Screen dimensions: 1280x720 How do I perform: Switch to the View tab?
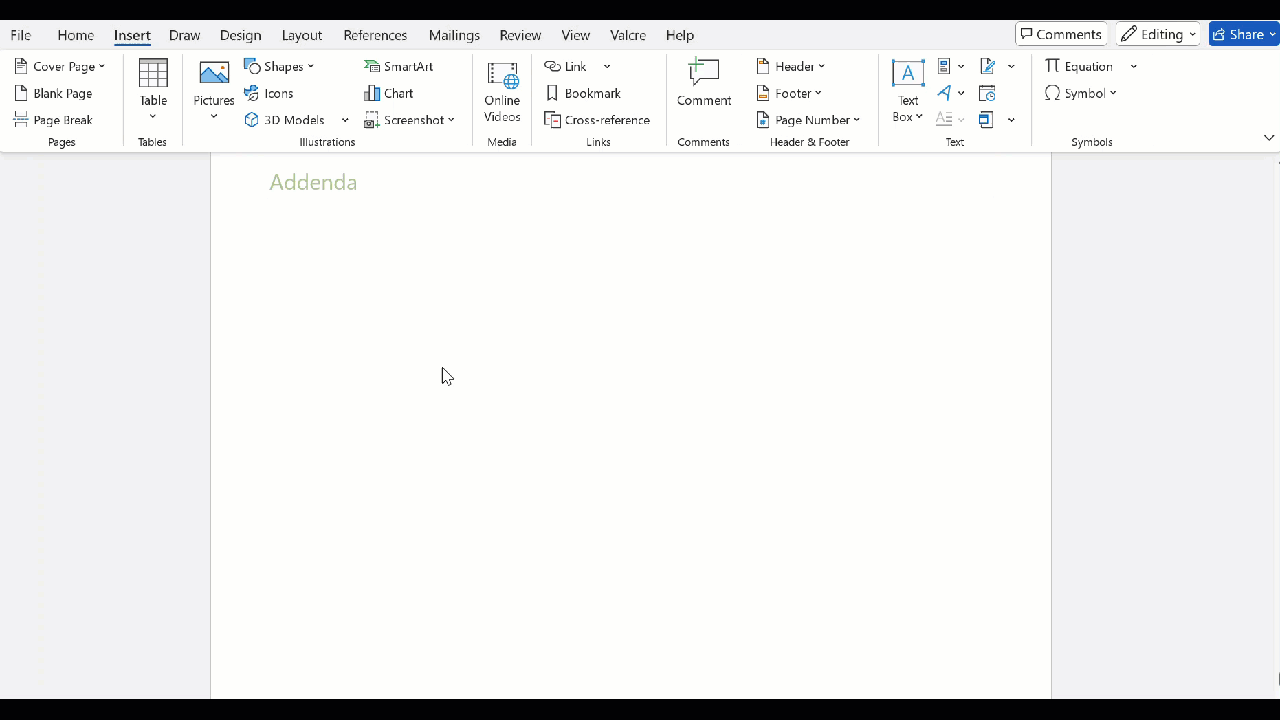(576, 35)
